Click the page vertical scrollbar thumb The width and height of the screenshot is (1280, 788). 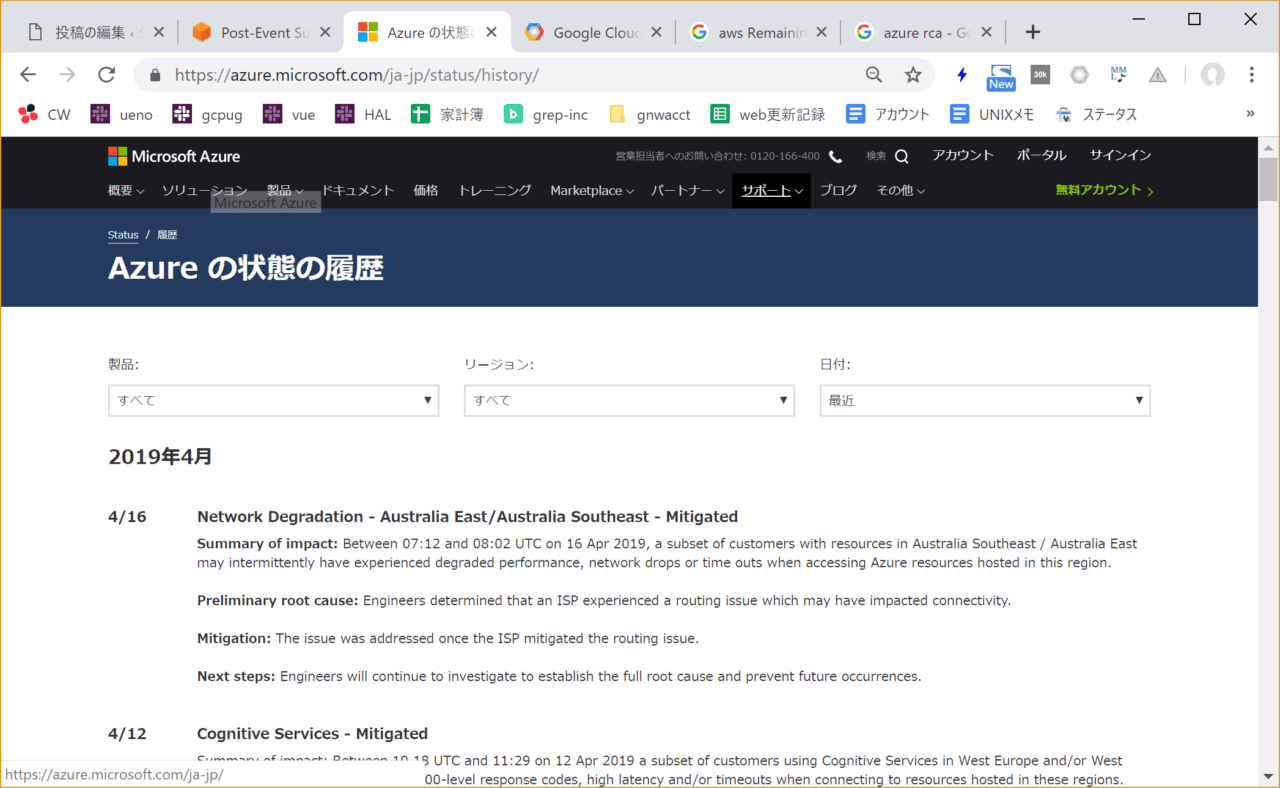1269,179
